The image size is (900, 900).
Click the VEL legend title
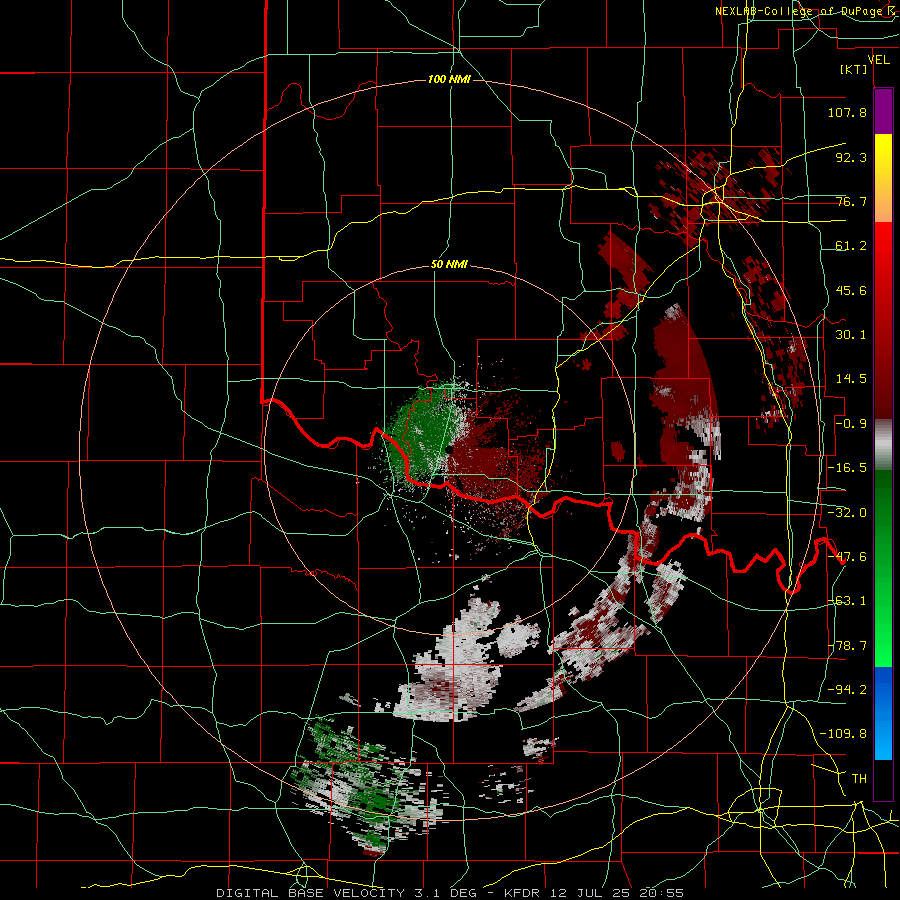click(878, 59)
